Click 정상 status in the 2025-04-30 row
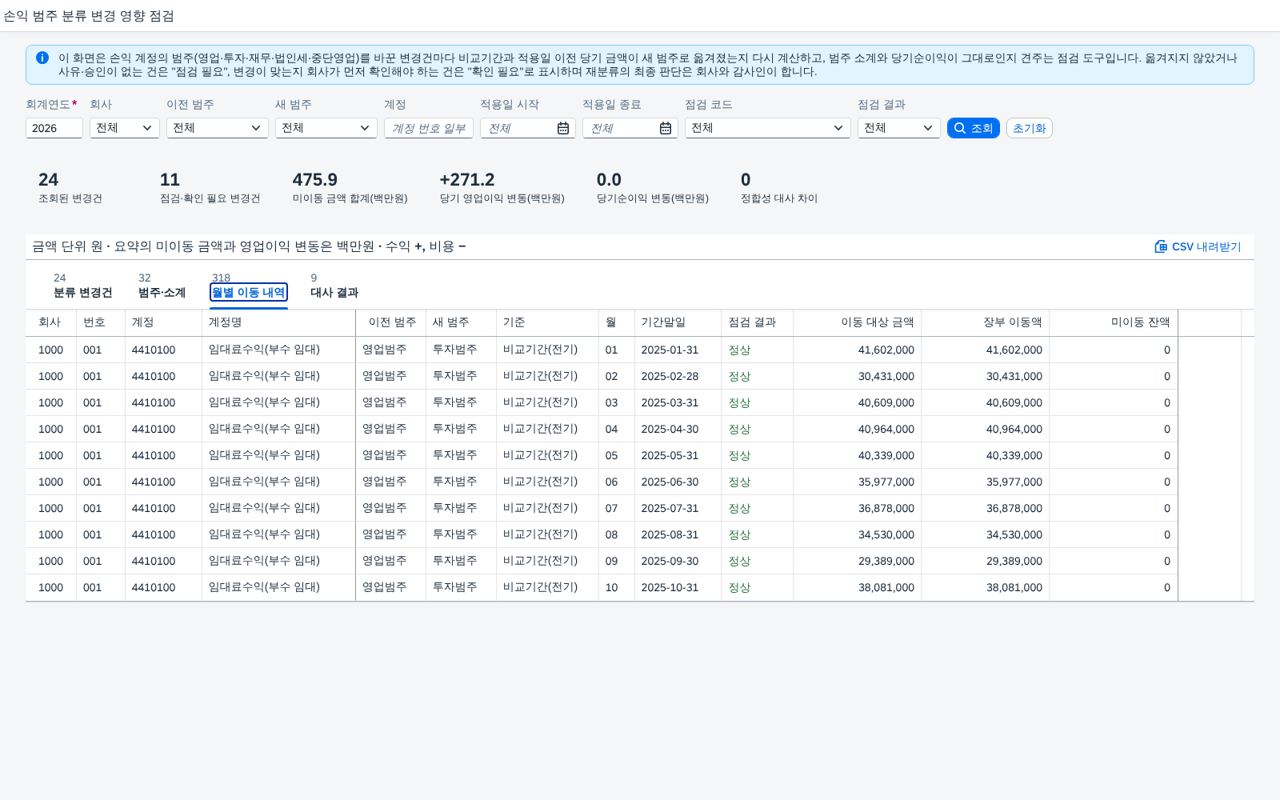The height and width of the screenshot is (800, 1280). coord(739,429)
